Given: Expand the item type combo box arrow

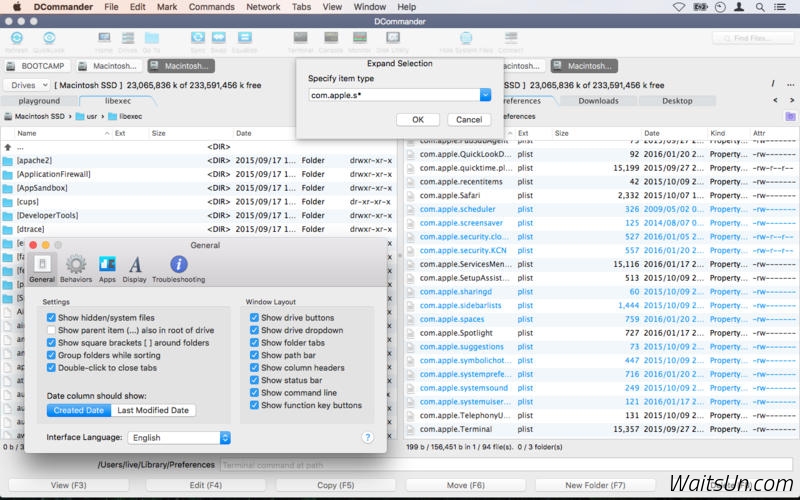Looking at the screenshot, I should pos(485,95).
